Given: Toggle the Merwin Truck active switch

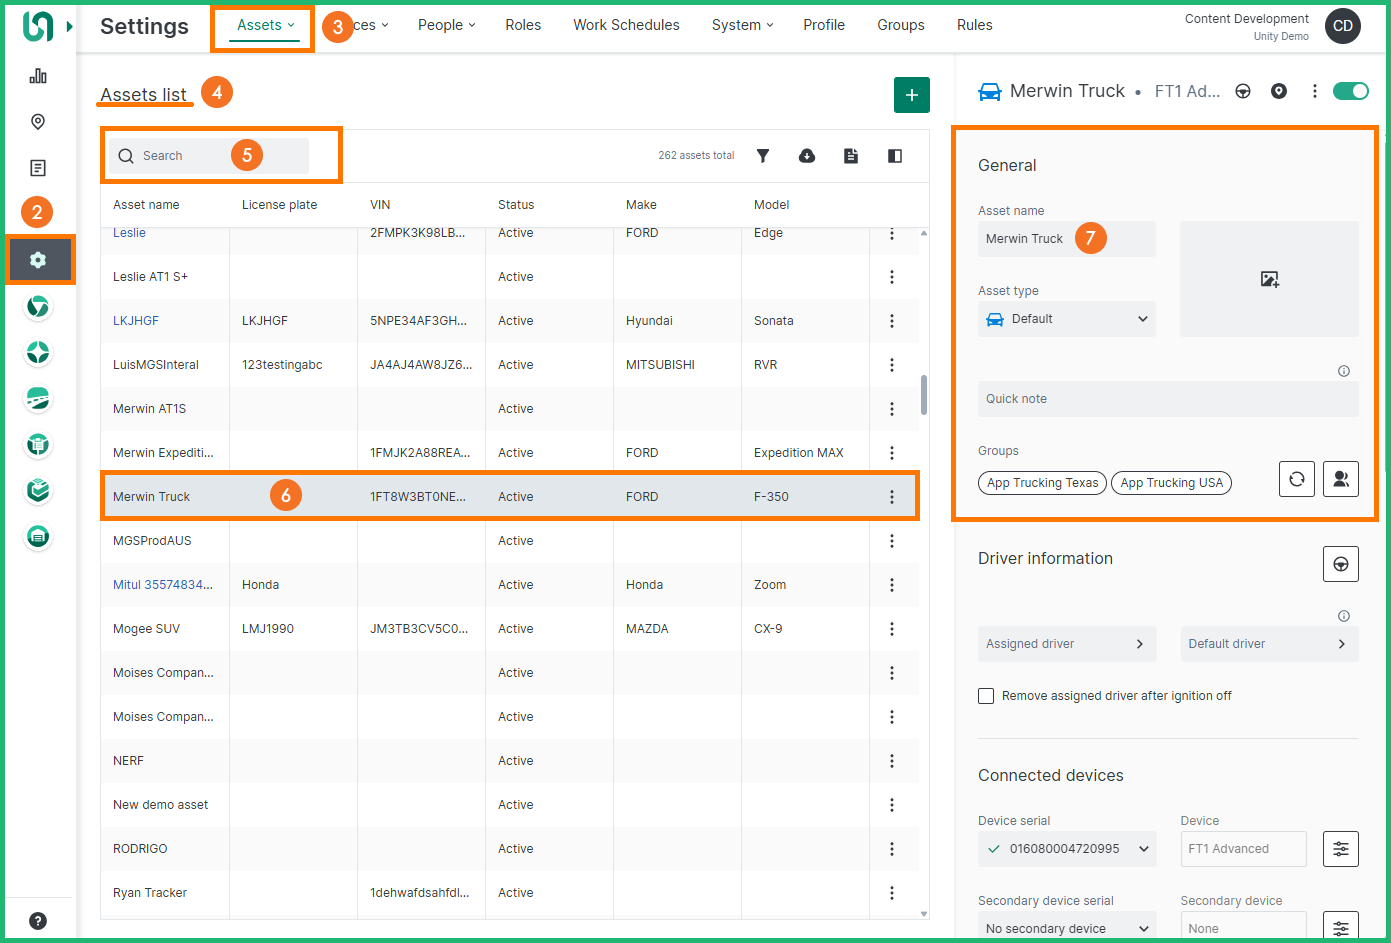Looking at the screenshot, I should (1351, 91).
